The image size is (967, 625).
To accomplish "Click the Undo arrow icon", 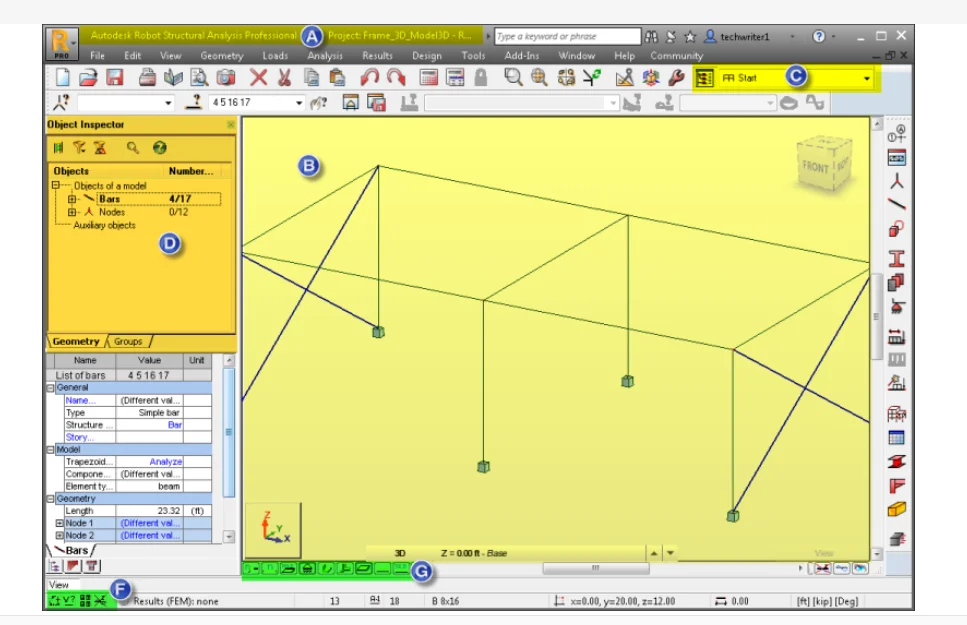I will coord(370,78).
